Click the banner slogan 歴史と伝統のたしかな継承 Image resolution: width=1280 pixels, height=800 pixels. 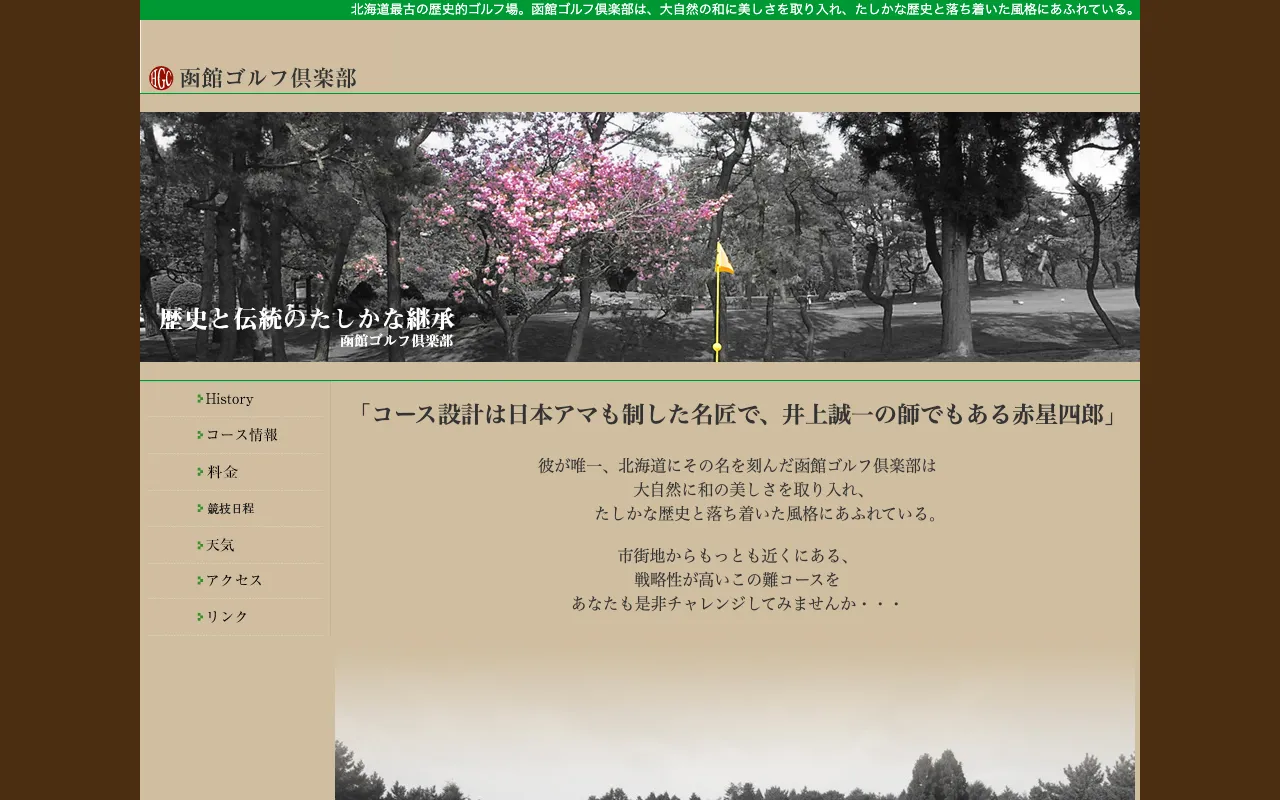pos(306,319)
